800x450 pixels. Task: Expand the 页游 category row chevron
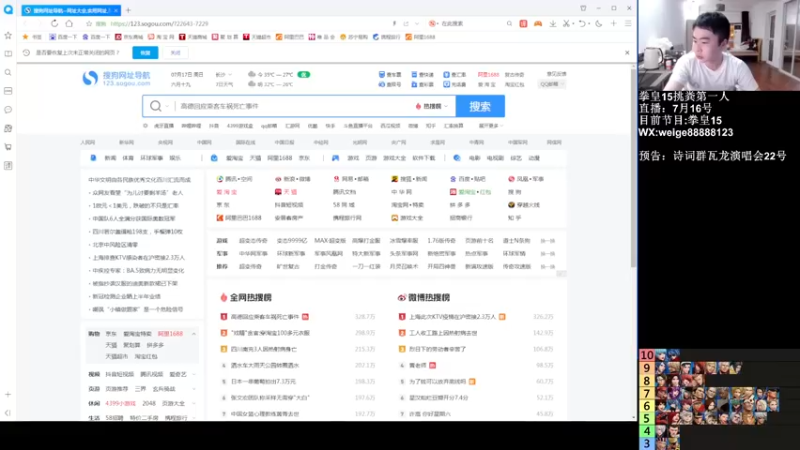[194, 389]
